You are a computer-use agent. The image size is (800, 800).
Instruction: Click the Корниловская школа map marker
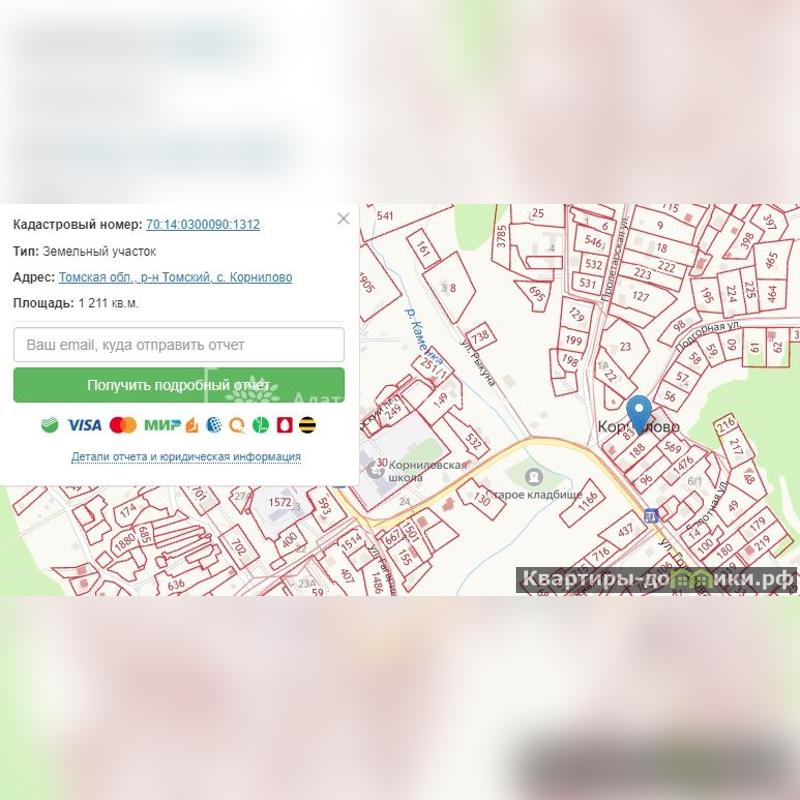pos(376,469)
